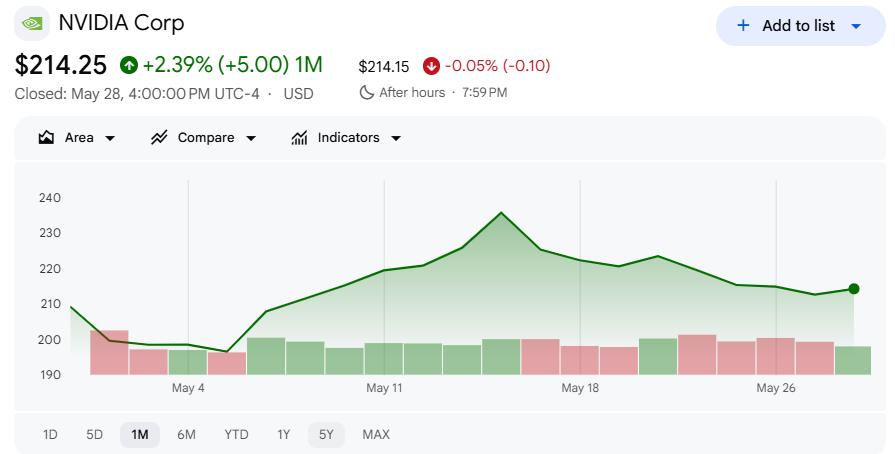This screenshot has height=454, width=895.
Task: Click the May 11 date axis label
Action: tap(384, 388)
